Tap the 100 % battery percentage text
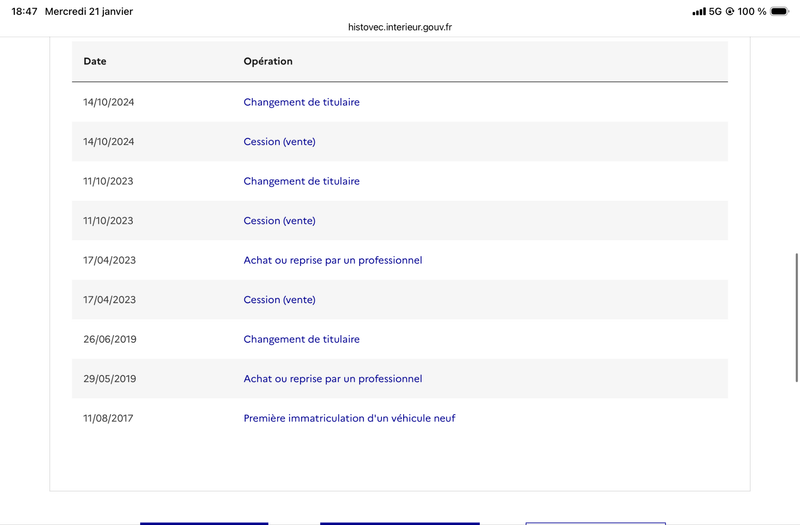The image size is (800, 525). 753,11
